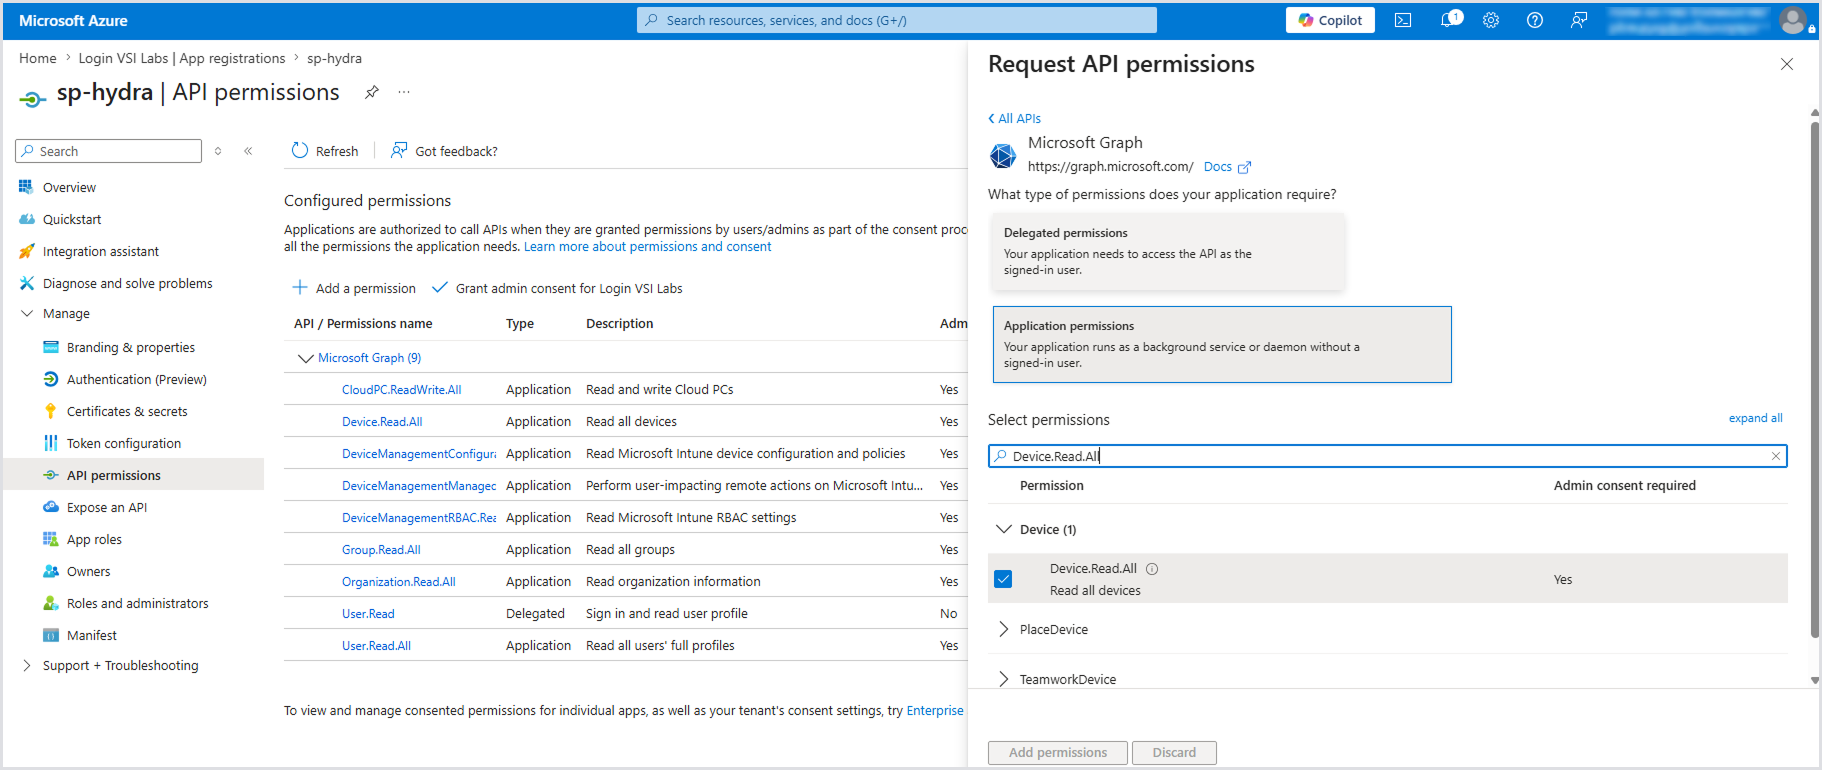Click the Enterprise link at bottom

[935, 711]
